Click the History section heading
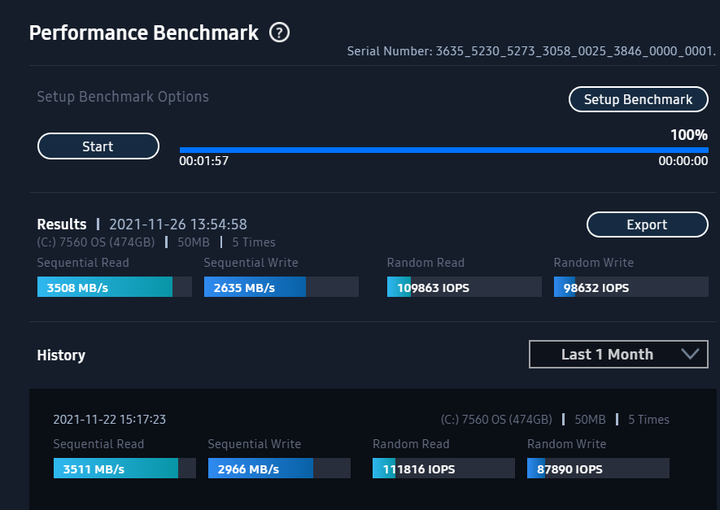The image size is (720, 510). 61,355
